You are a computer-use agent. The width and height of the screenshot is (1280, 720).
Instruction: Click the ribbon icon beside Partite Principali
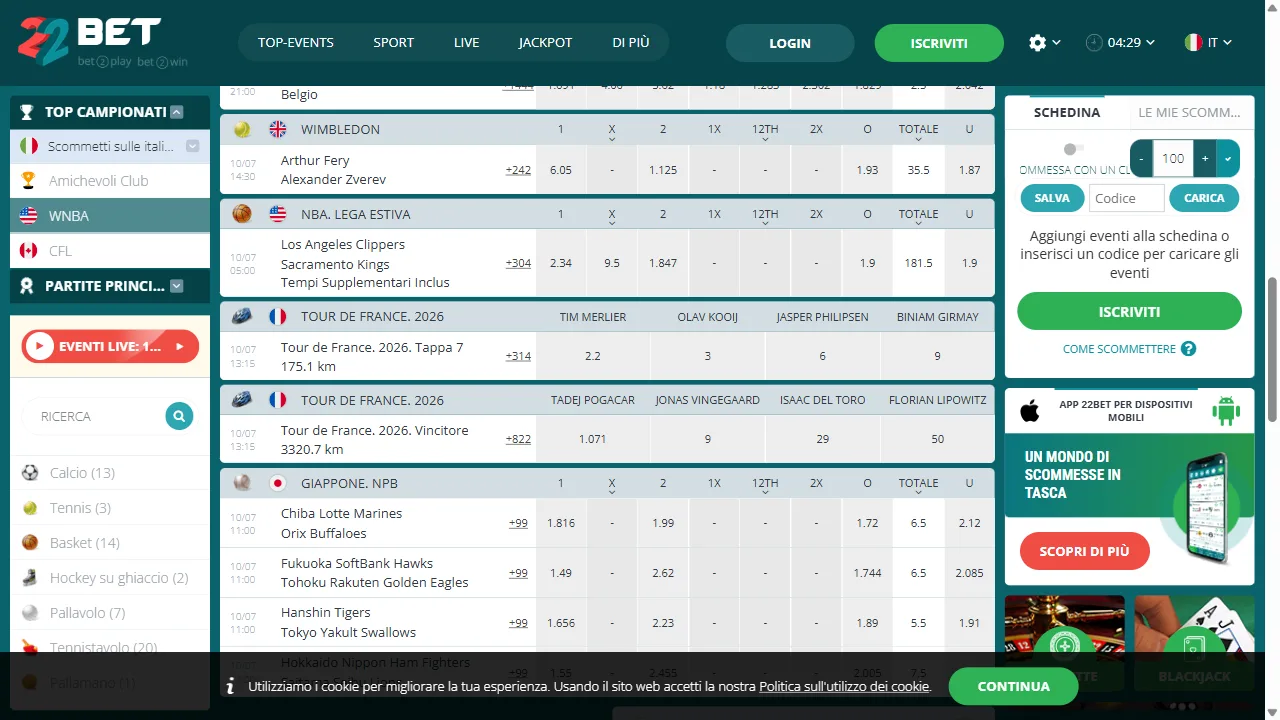coord(28,286)
